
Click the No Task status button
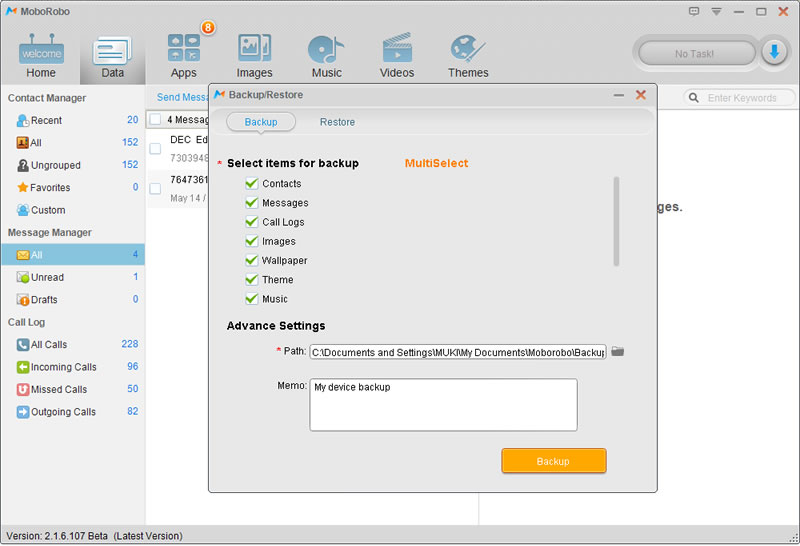point(696,53)
